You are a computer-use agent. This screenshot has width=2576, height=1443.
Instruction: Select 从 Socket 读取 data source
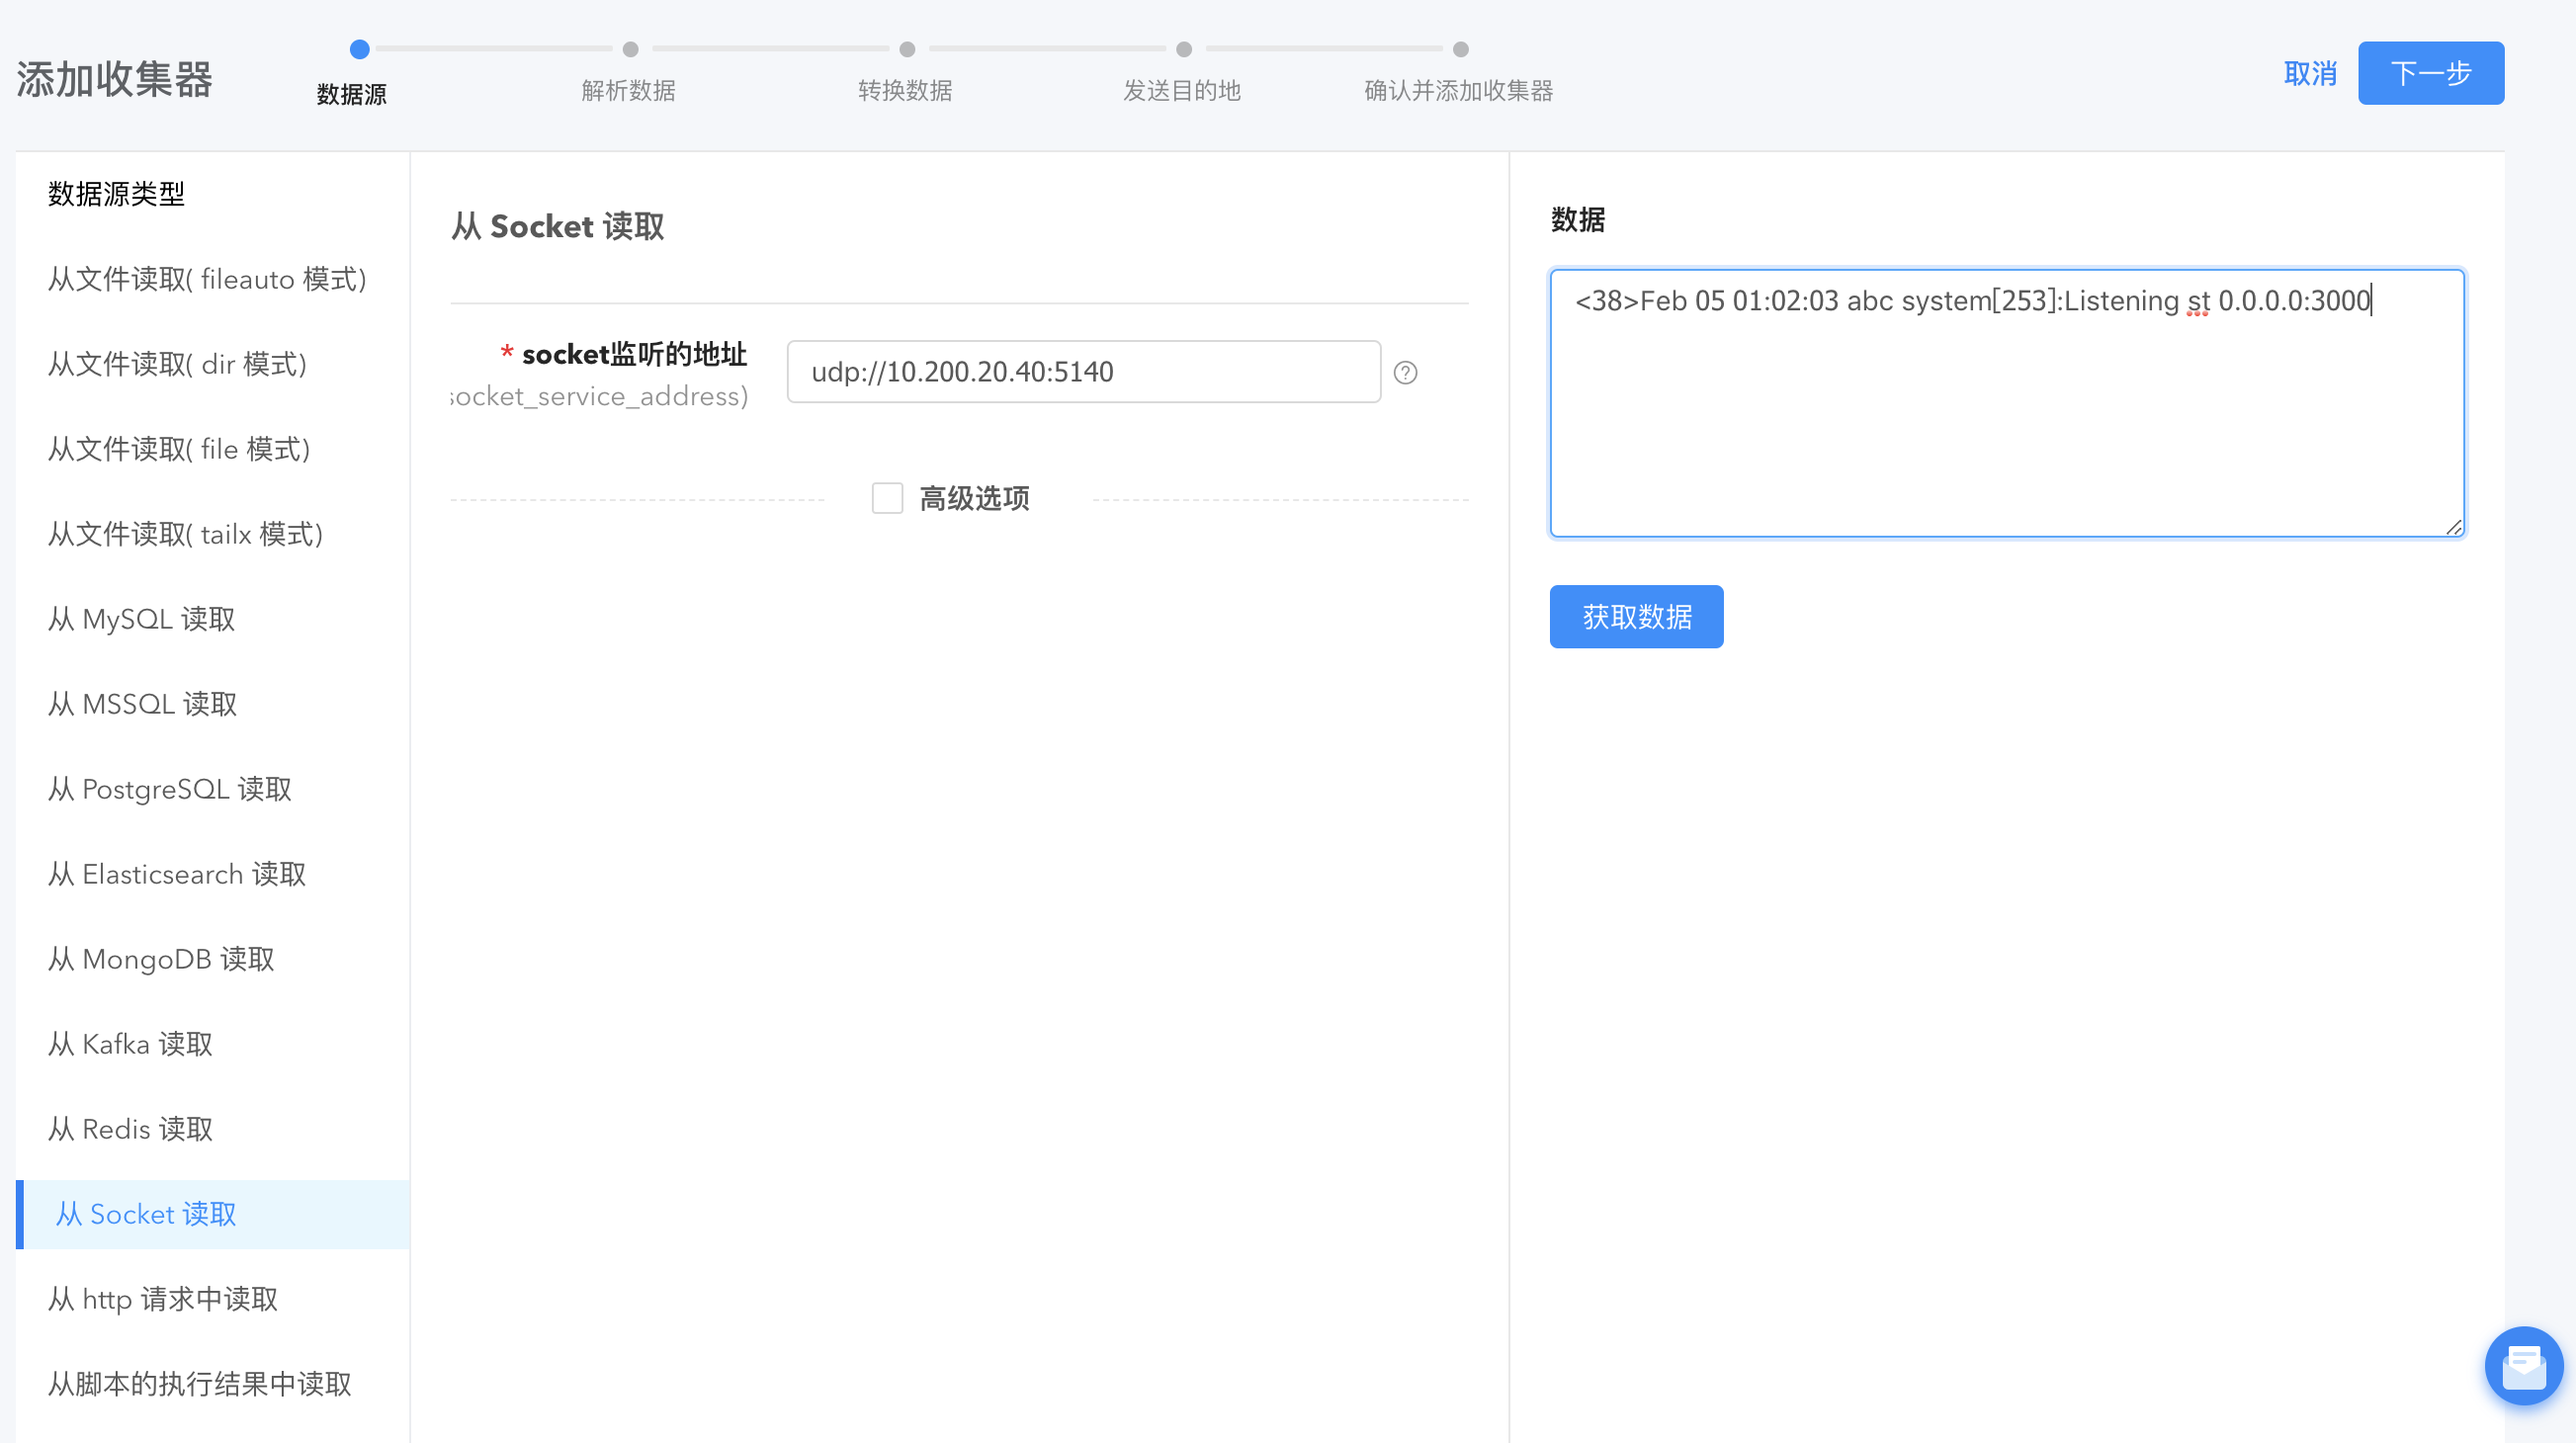(x=213, y=1214)
